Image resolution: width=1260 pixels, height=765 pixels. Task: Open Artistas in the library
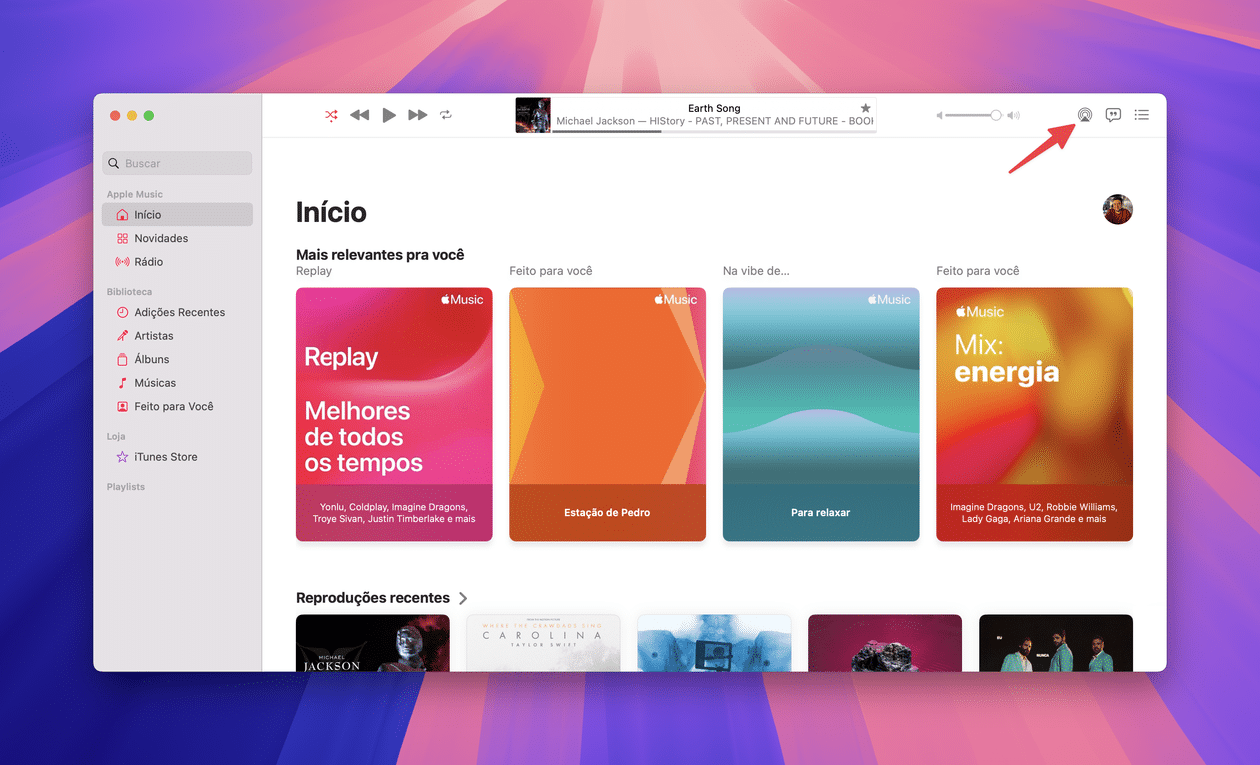(x=177, y=336)
